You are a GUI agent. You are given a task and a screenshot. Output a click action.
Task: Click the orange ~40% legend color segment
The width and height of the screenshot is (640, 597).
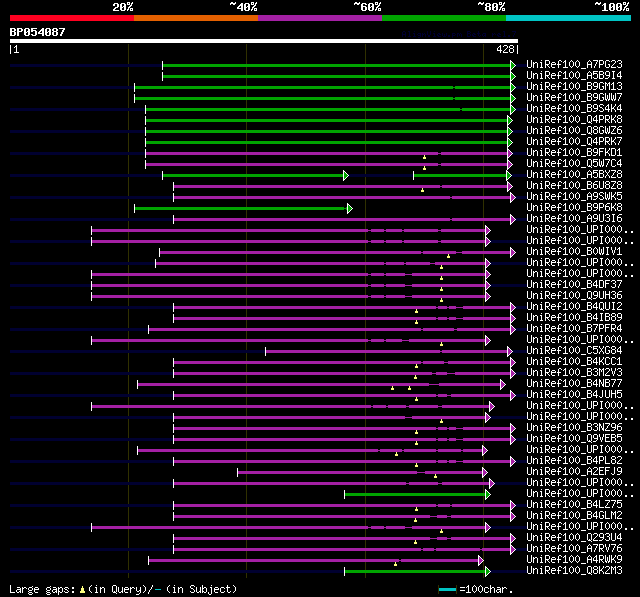196,18
